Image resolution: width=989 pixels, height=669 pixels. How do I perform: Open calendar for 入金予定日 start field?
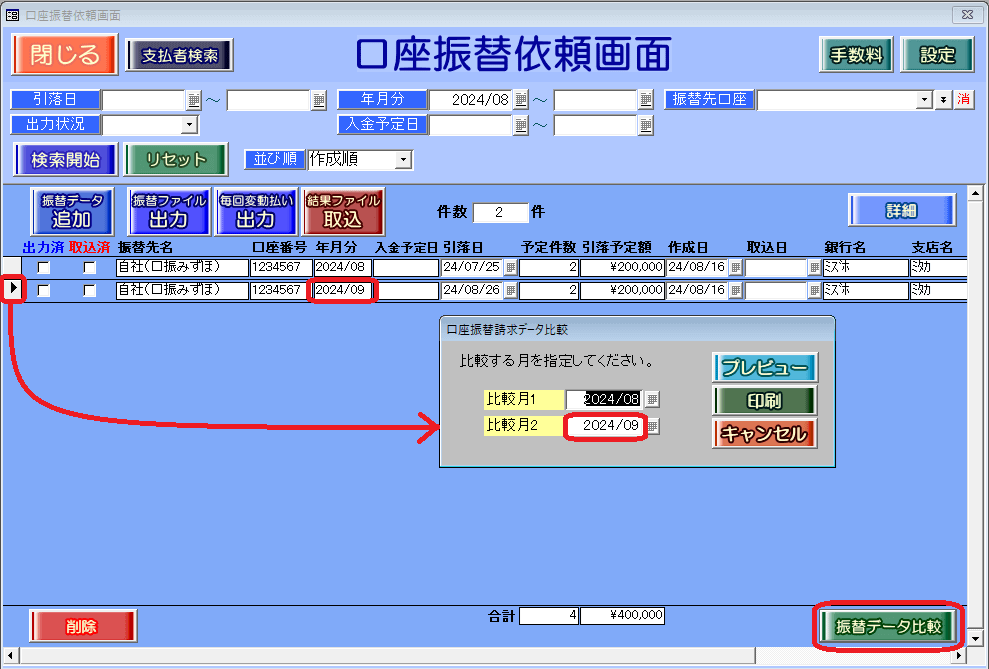pyautogui.click(x=520, y=125)
